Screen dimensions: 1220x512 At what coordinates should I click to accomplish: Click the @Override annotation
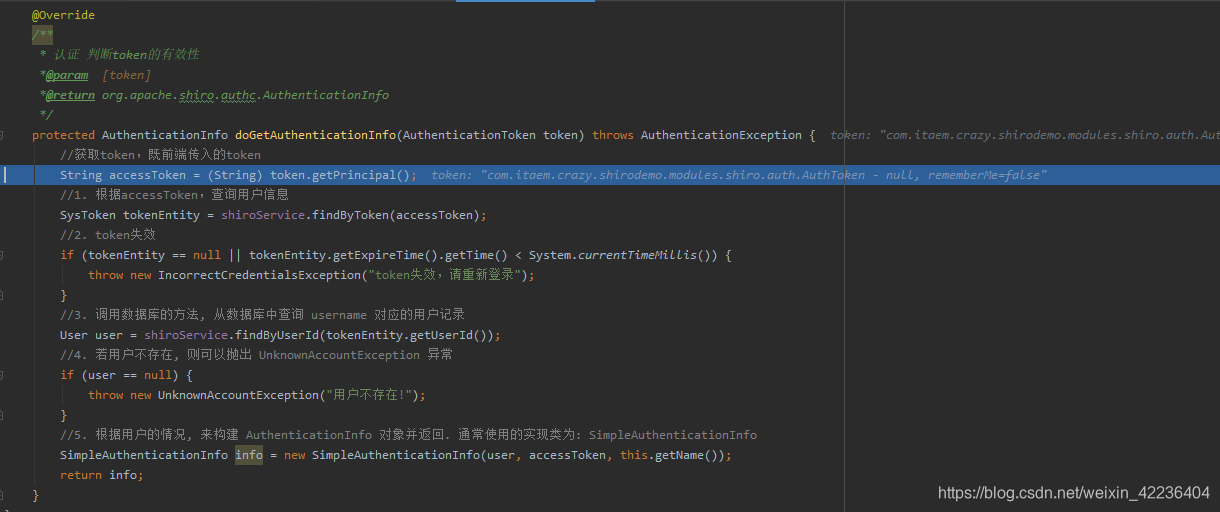pyautogui.click(x=63, y=15)
